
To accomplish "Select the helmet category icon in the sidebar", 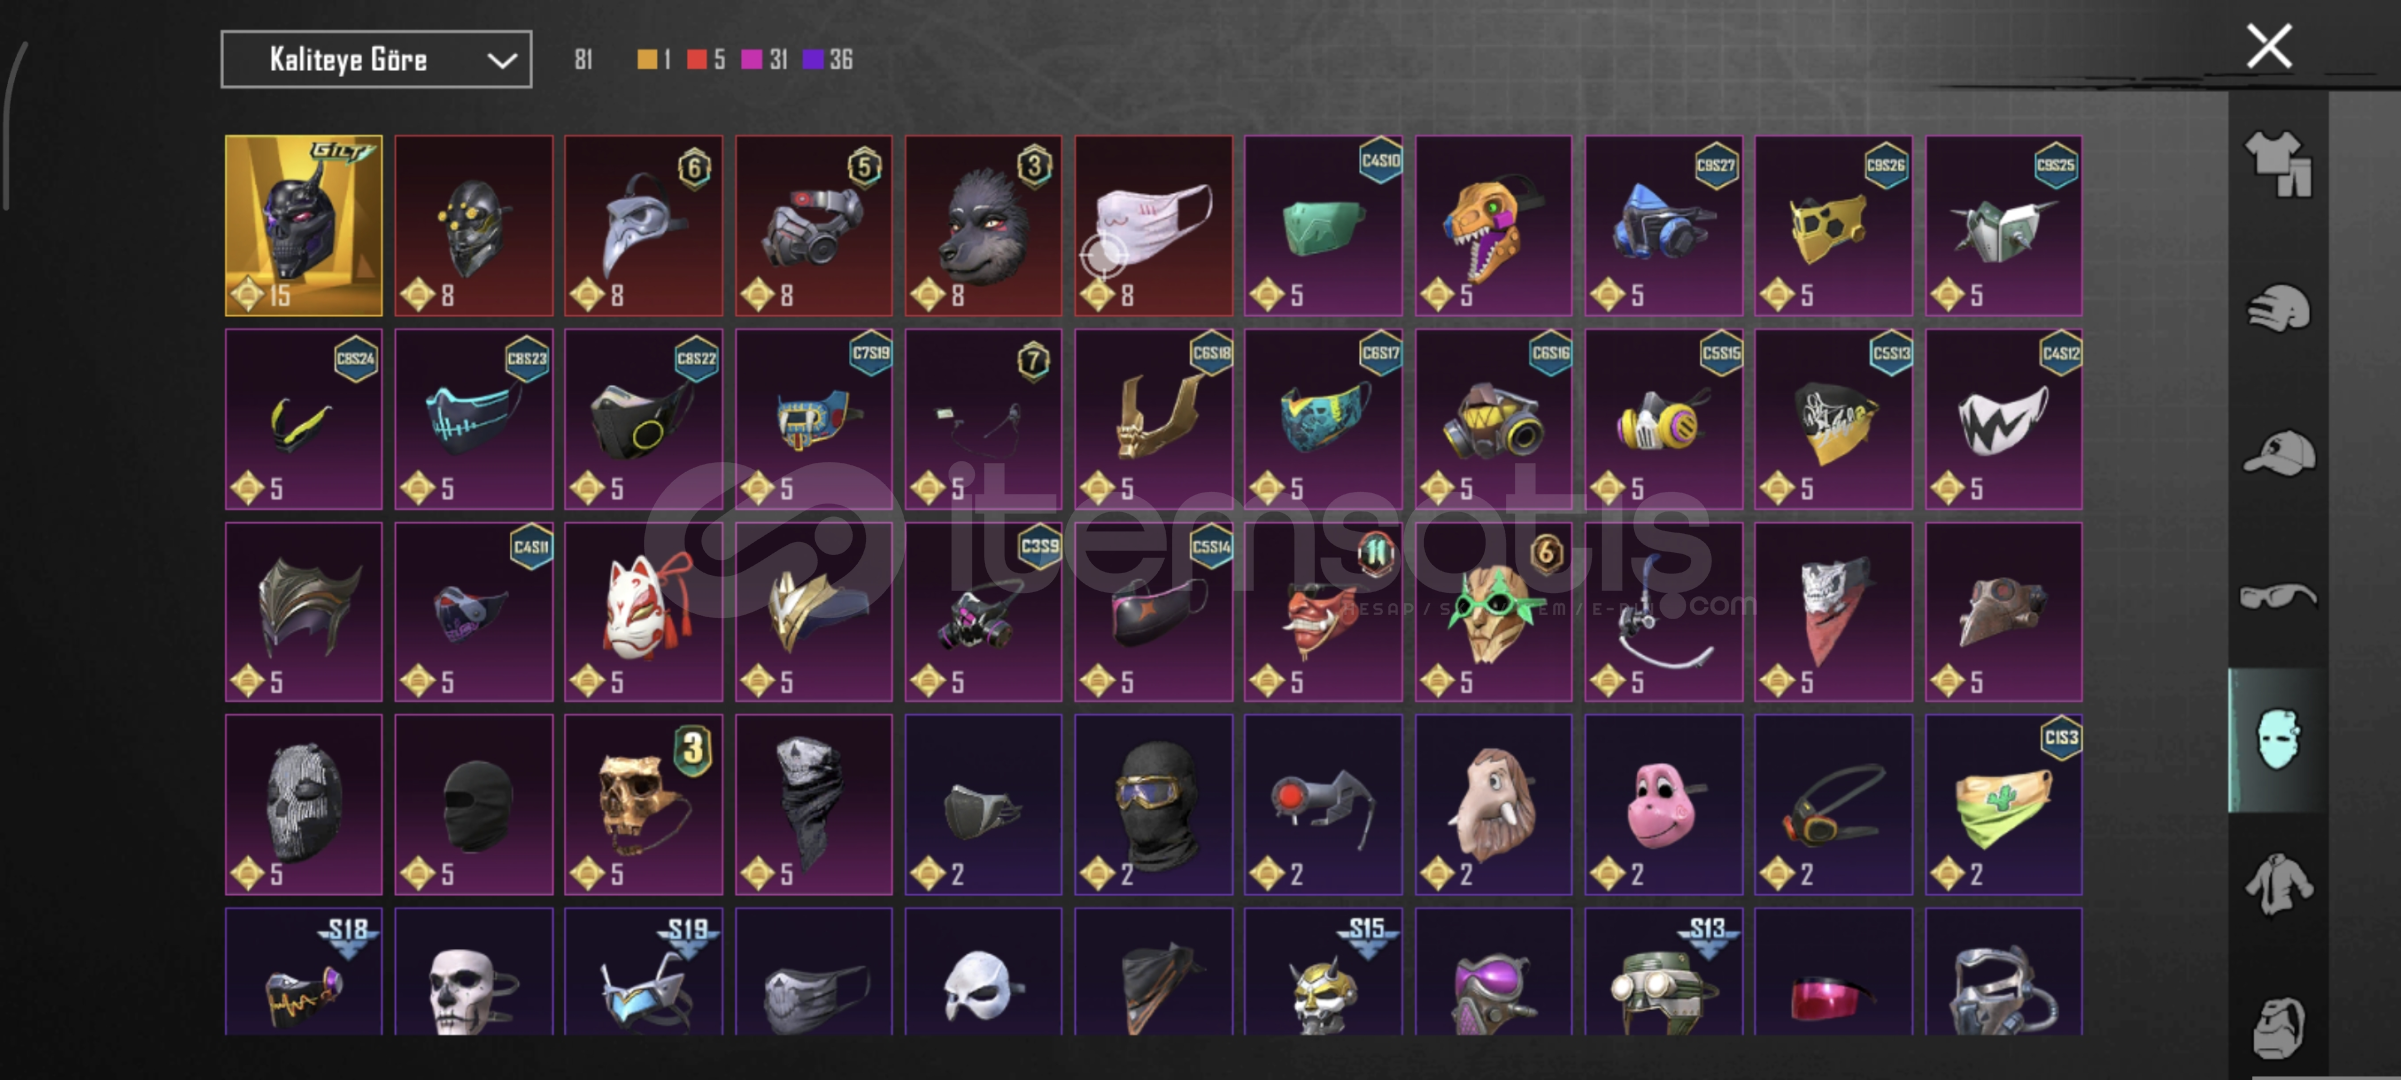I will [x=2278, y=308].
